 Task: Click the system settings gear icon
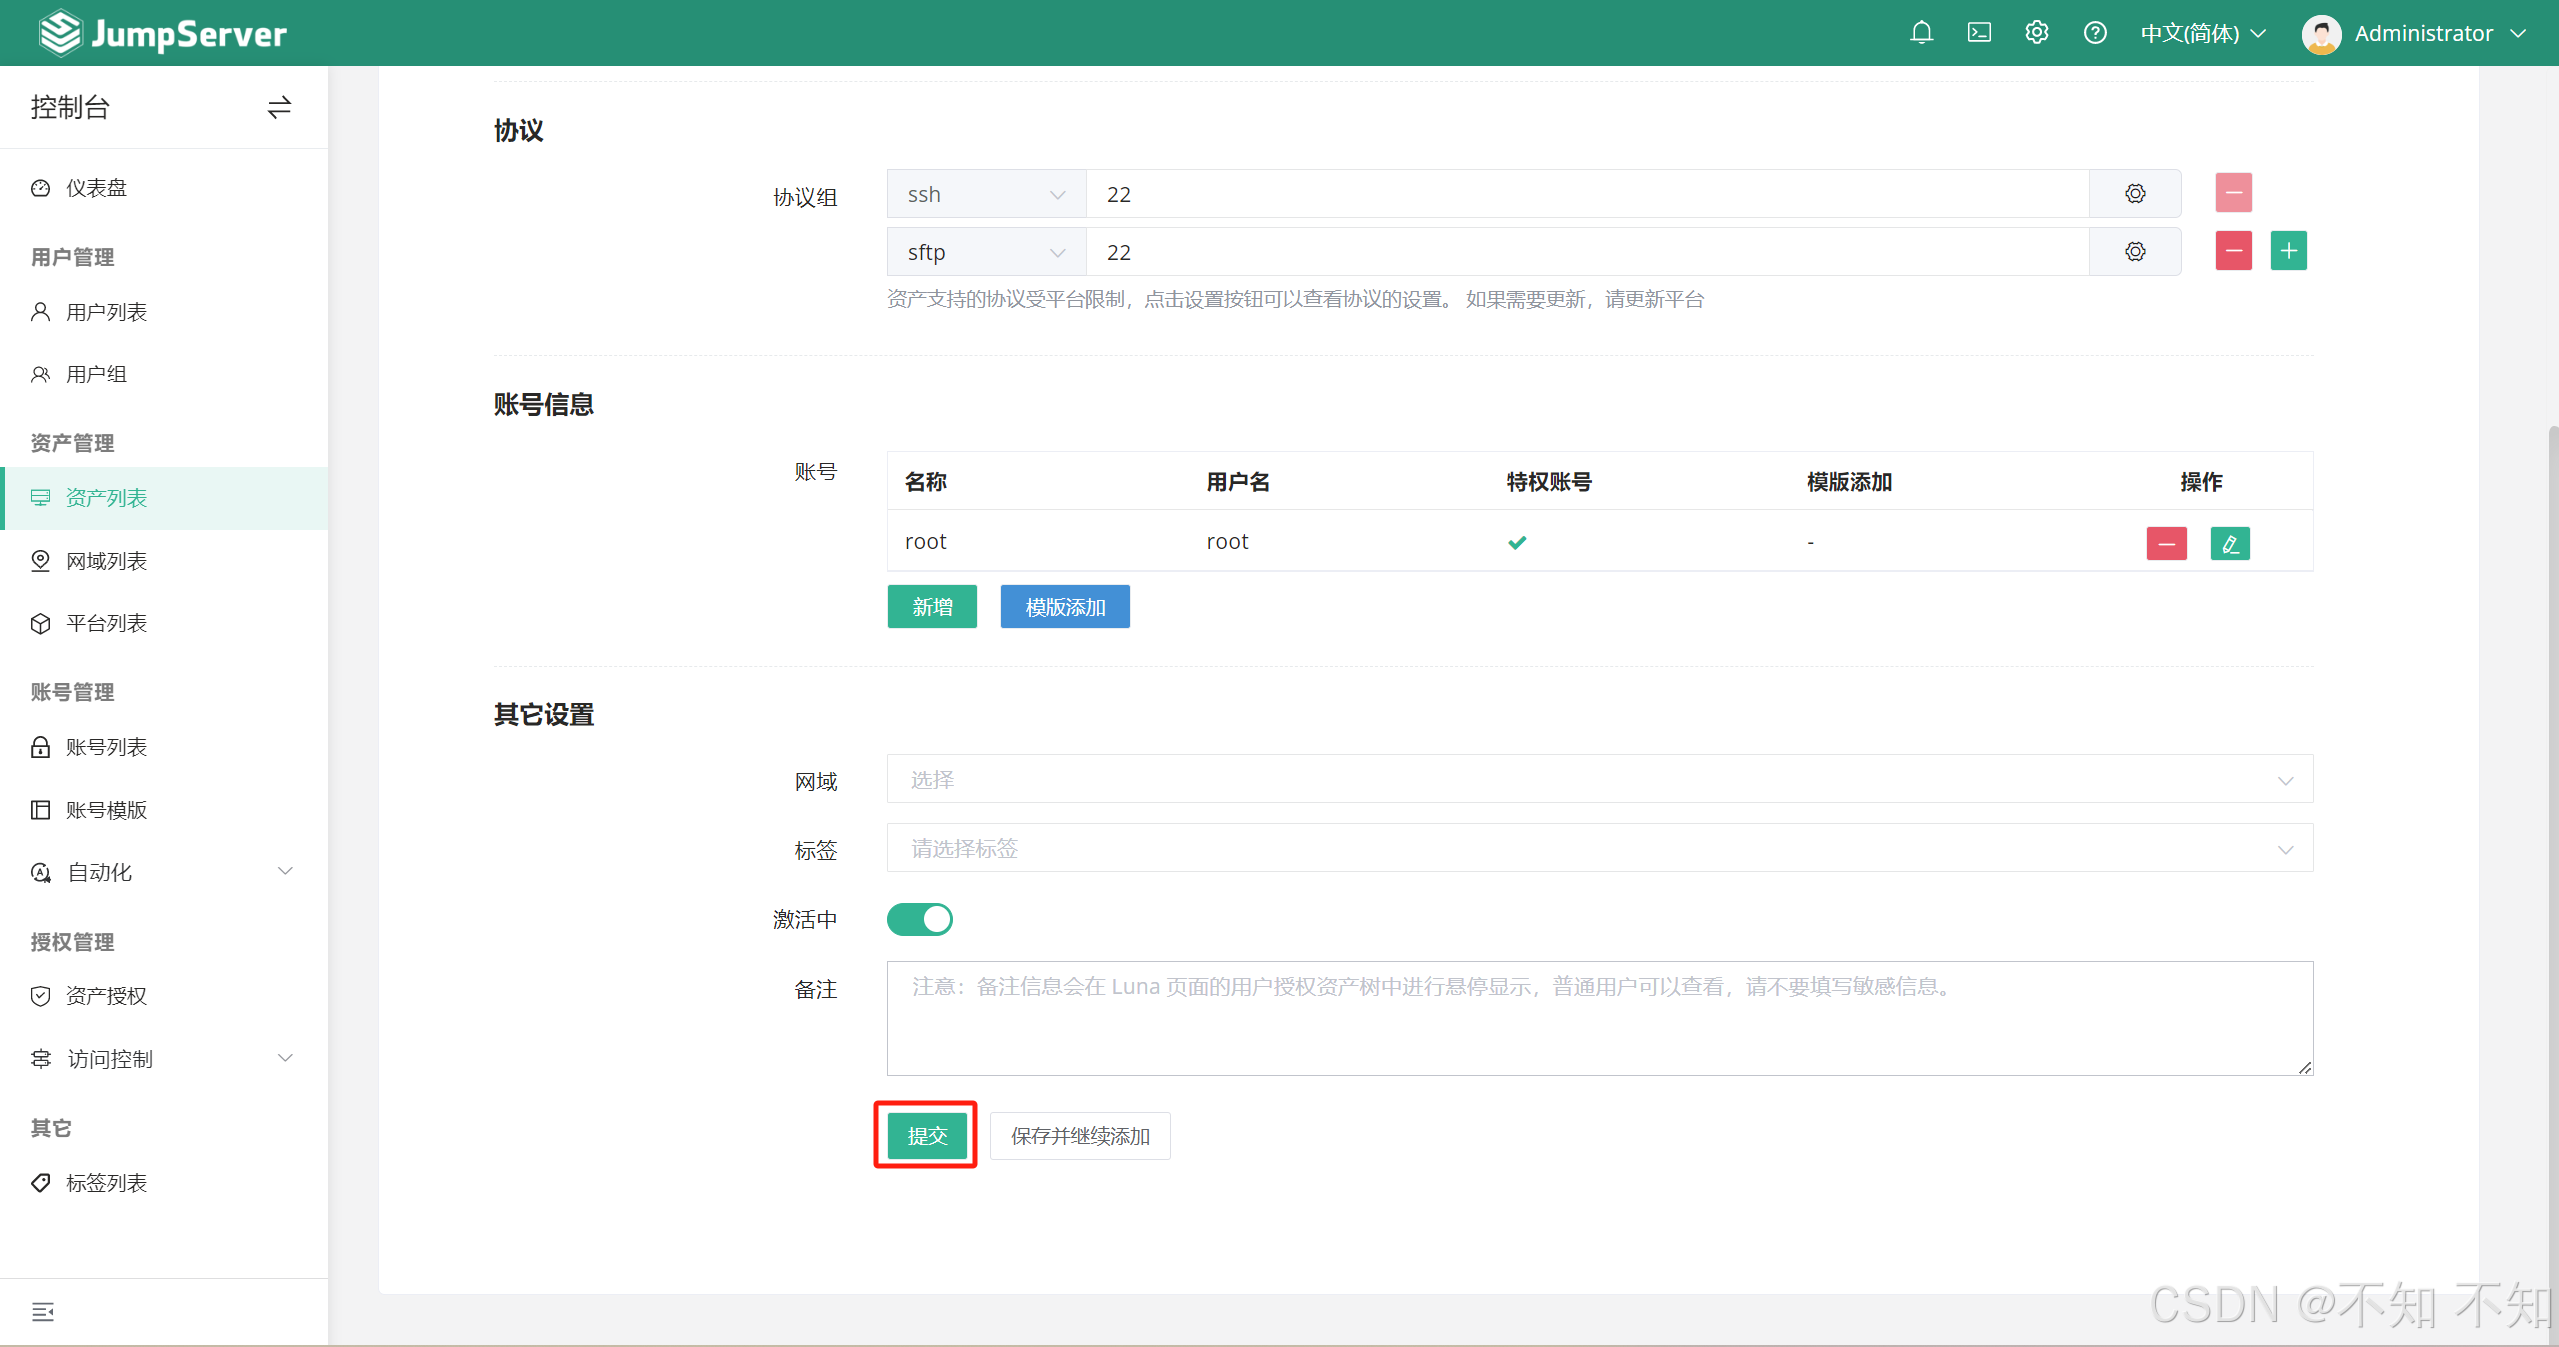coord(2036,33)
